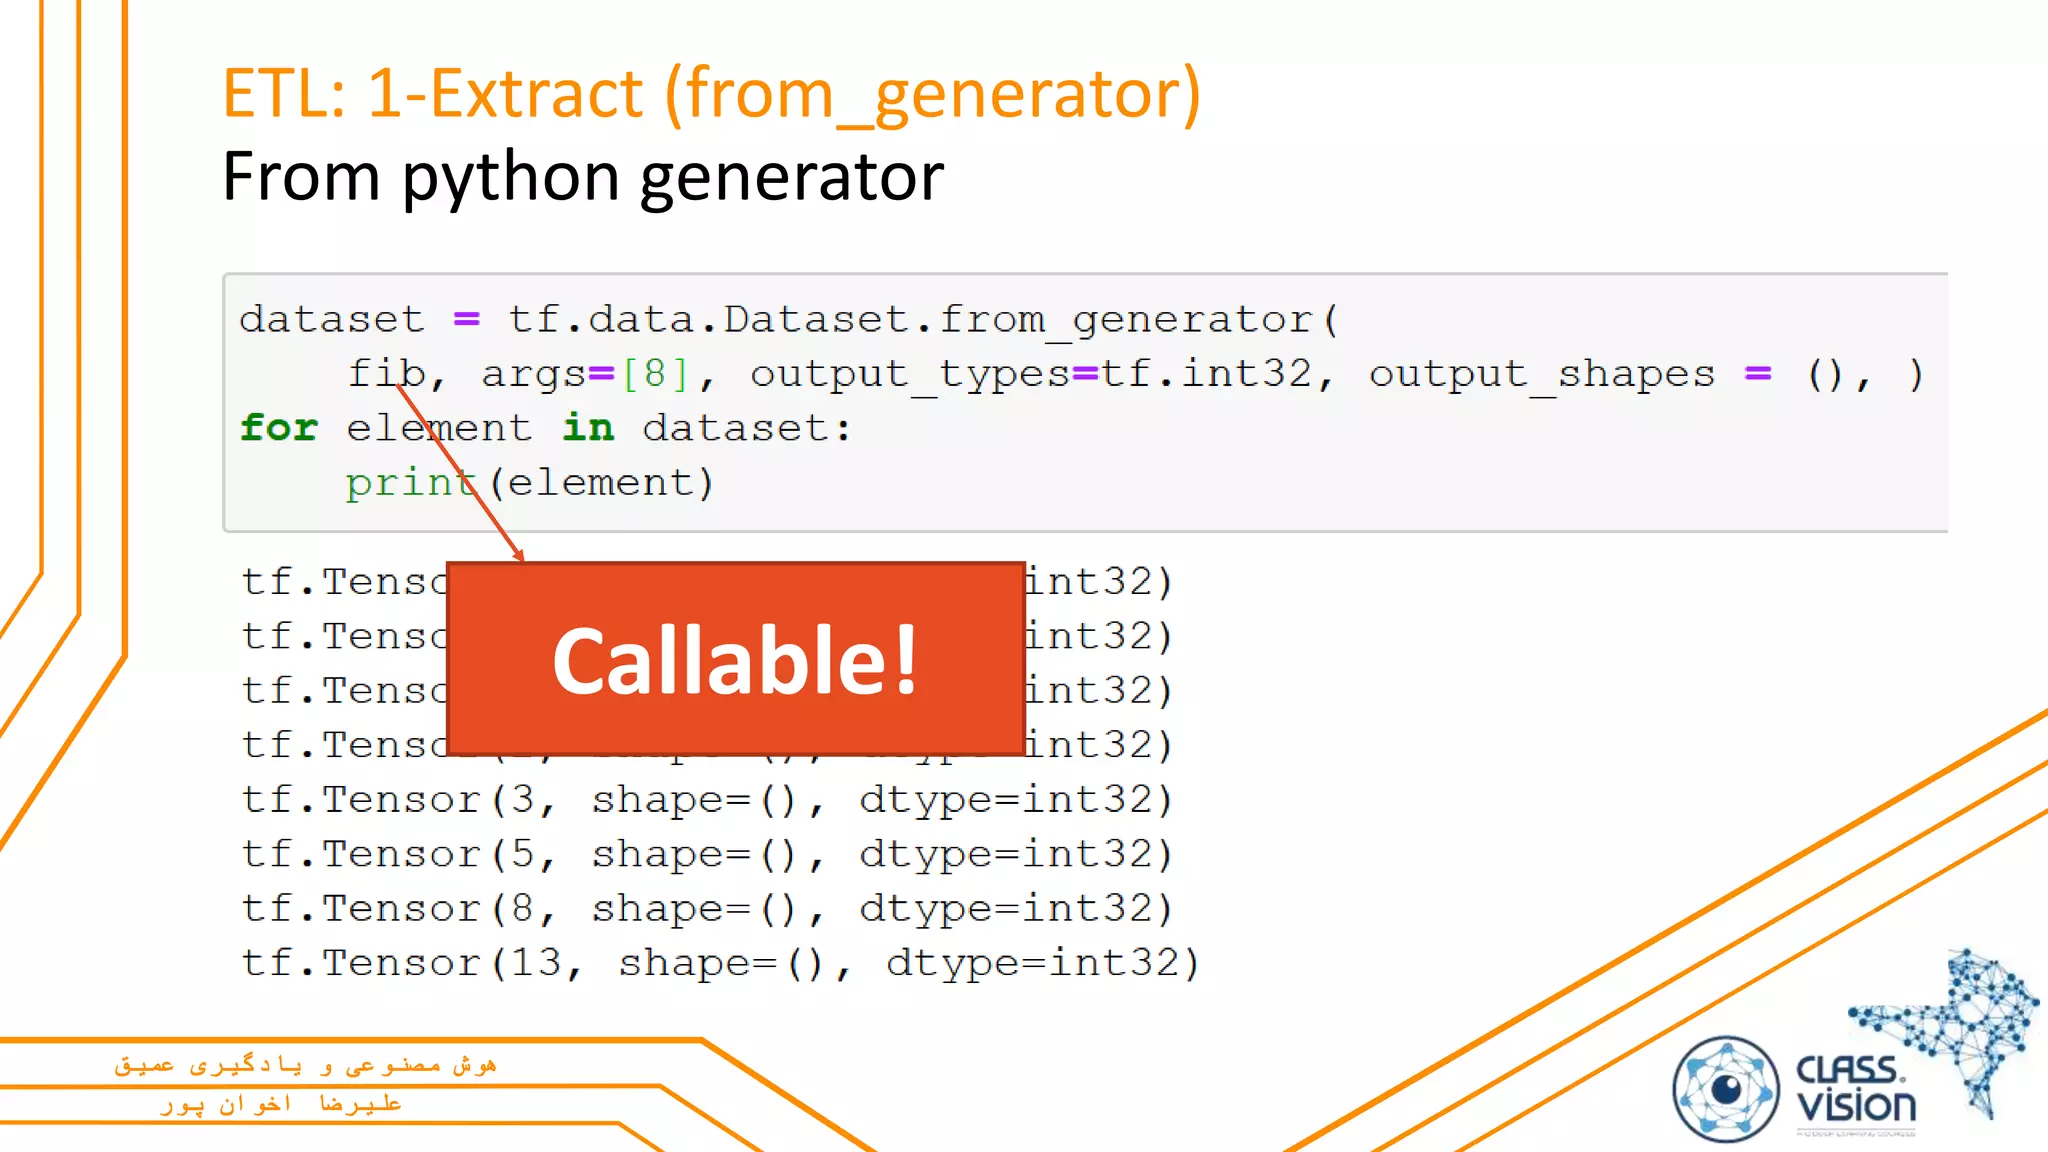Click the Class Vision logo text

pos(1856,1089)
